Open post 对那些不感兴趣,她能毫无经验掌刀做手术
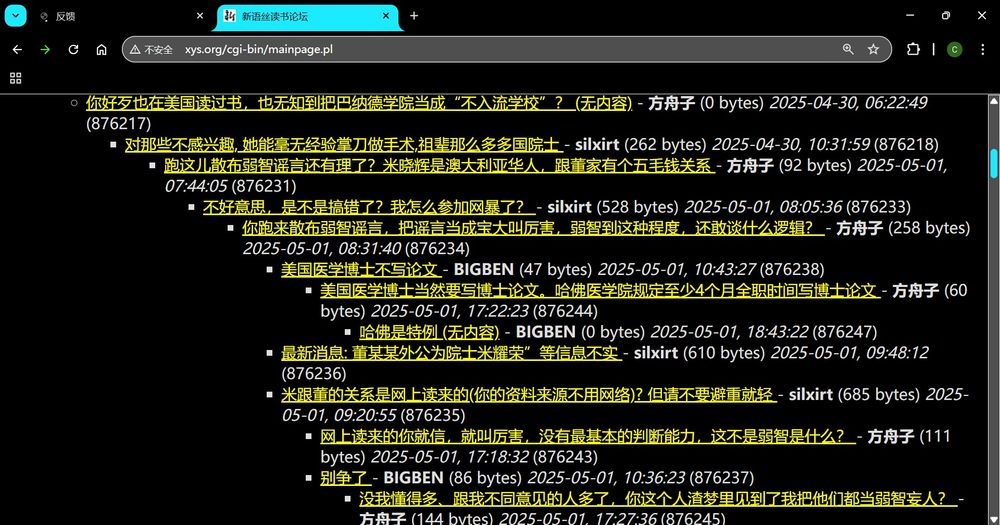Viewport: 1000px width, 525px height. [x=342, y=145]
